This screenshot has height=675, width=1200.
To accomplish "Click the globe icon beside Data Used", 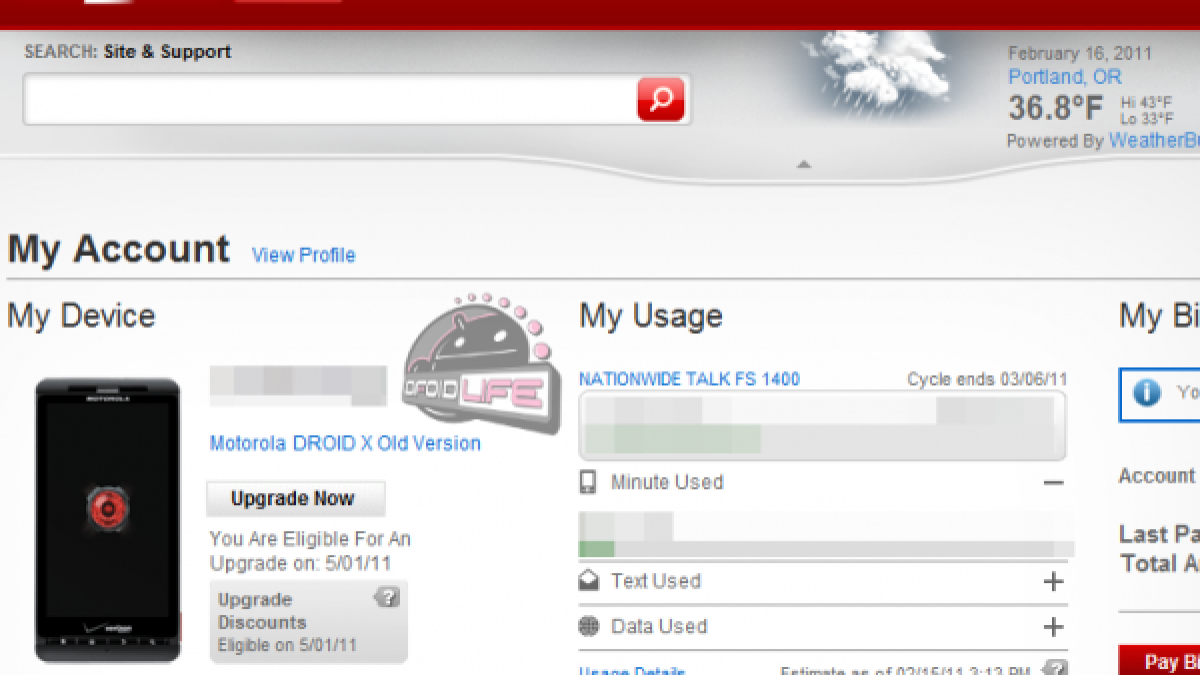I will [589, 627].
